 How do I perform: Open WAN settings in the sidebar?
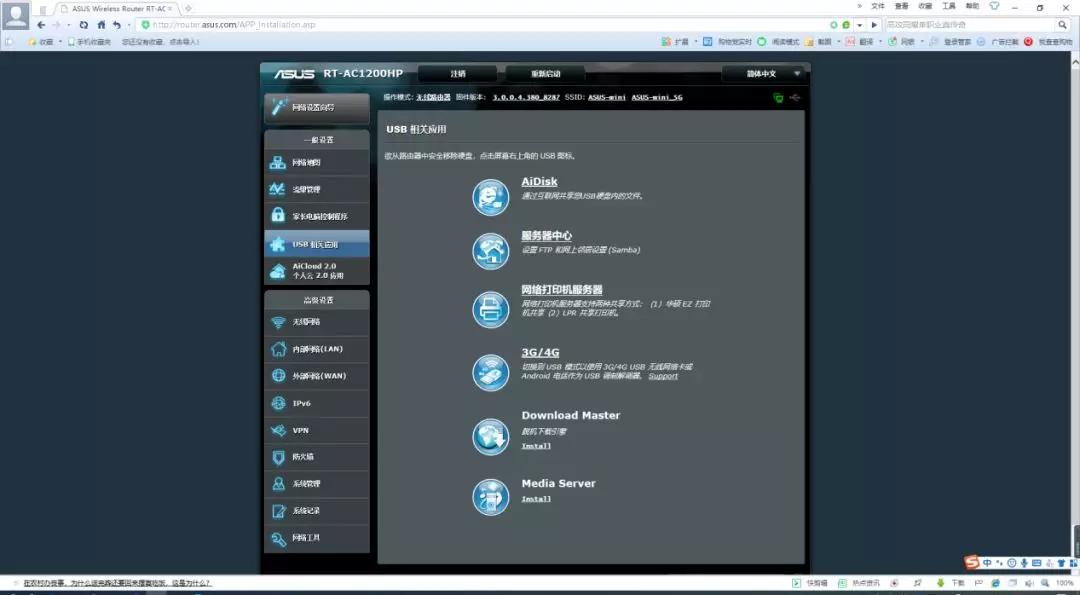click(317, 376)
